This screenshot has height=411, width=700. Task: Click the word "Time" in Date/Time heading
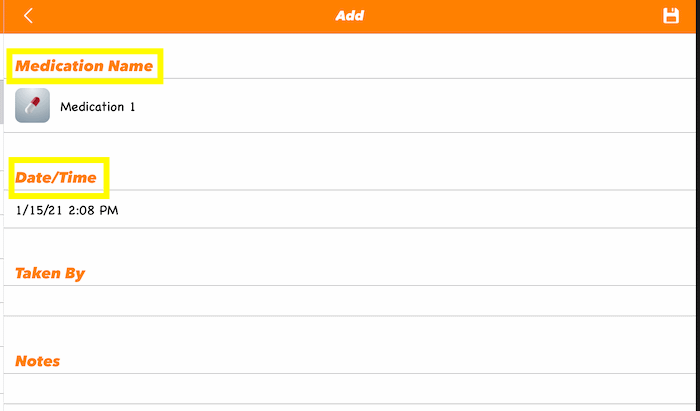[x=80, y=178]
